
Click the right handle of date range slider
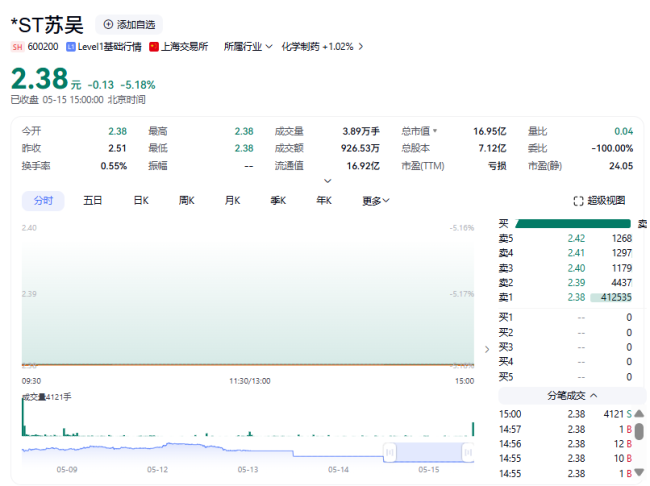(467, 452)
